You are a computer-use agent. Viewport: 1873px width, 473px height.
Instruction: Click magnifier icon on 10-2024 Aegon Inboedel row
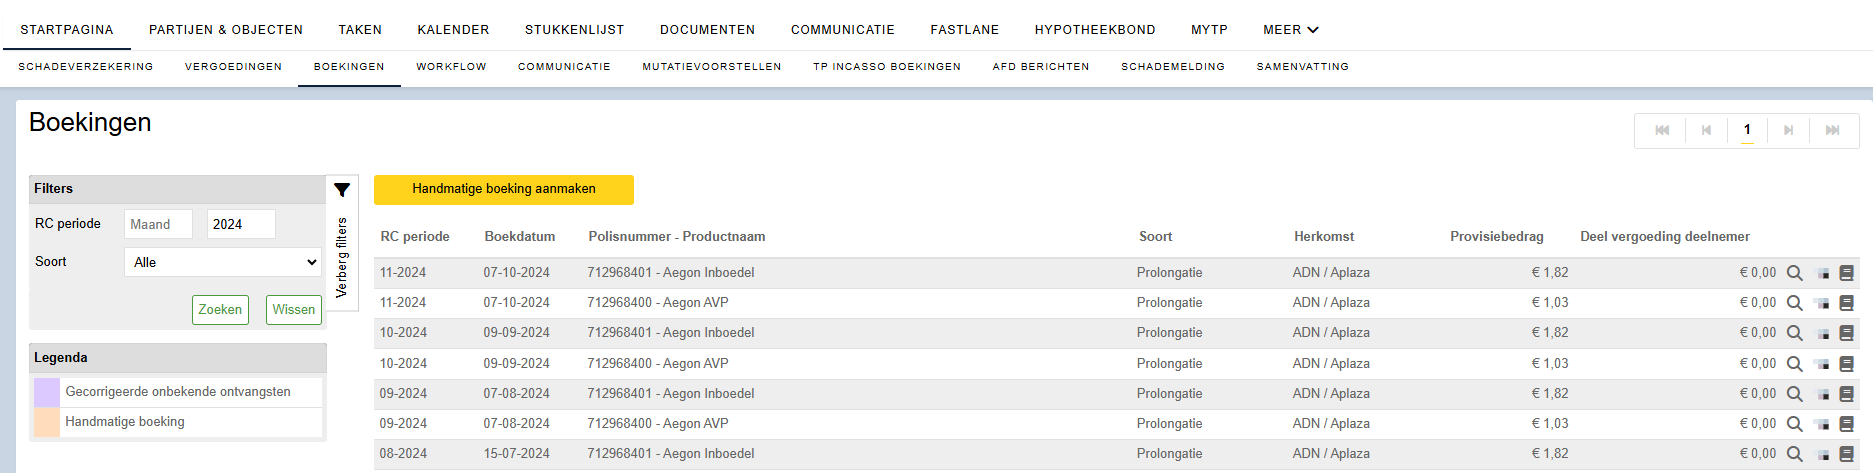pos(1795,333)
